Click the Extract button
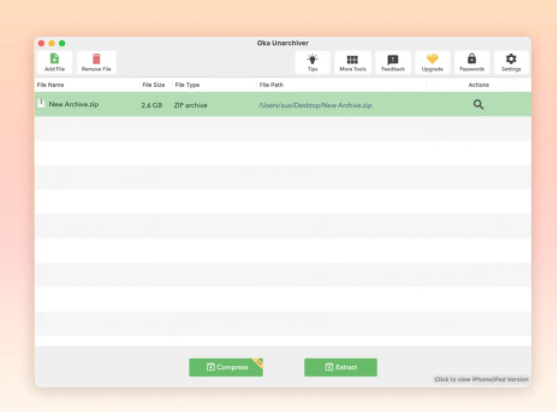557x412 pixels. click(341, 367)
